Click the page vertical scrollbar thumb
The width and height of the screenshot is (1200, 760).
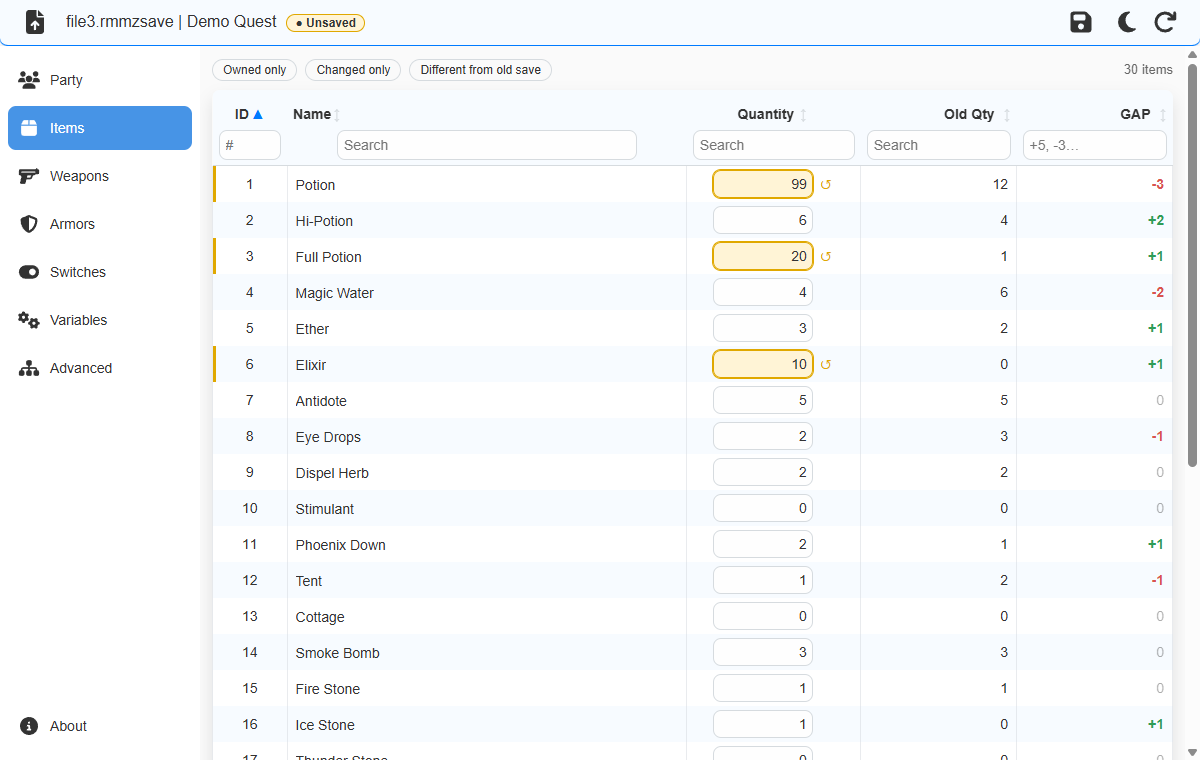[1192, 264]
